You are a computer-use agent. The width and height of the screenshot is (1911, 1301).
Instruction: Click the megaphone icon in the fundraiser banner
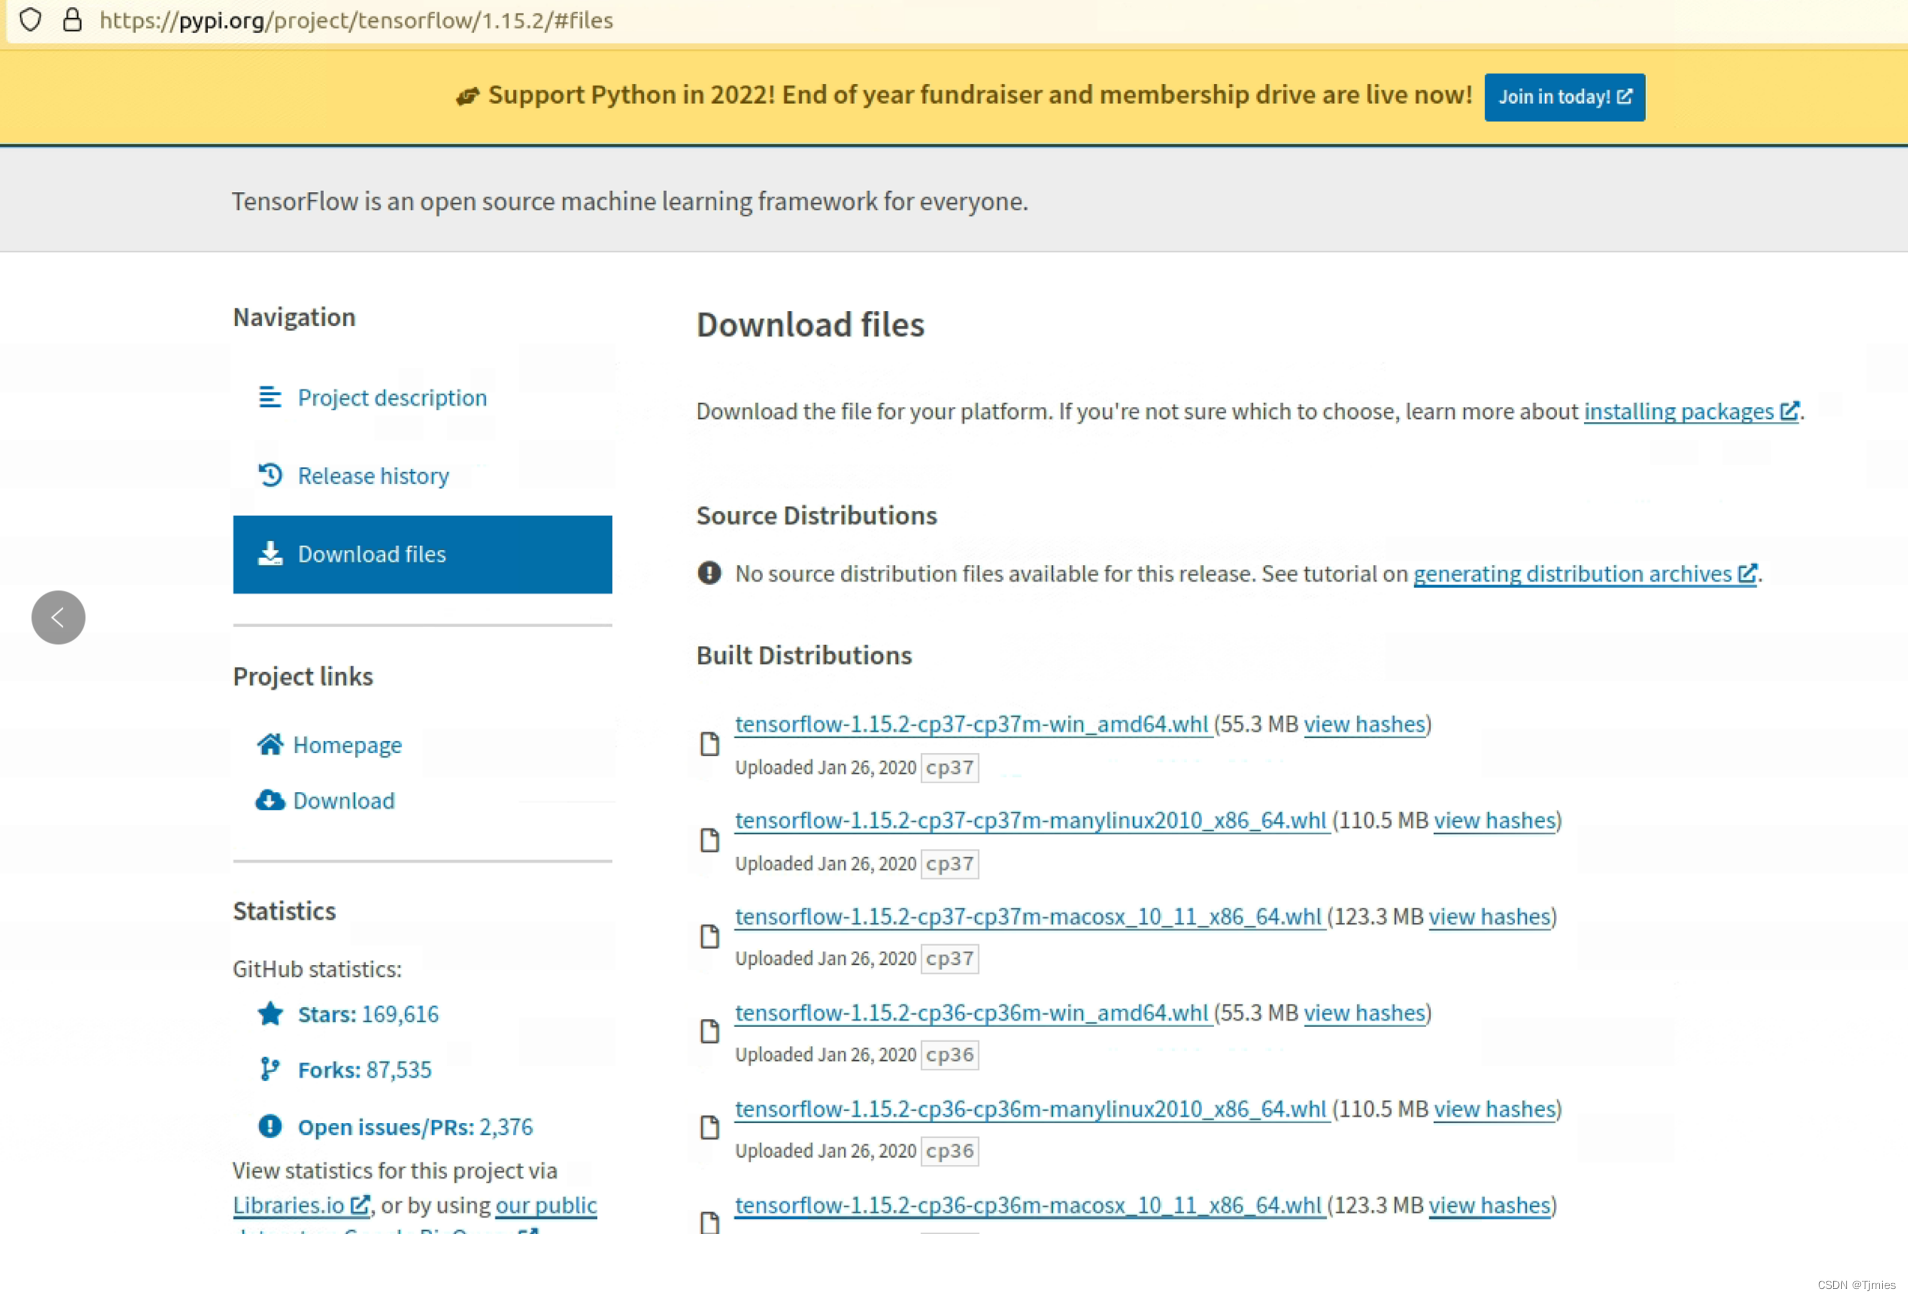(x=468, y=96)
